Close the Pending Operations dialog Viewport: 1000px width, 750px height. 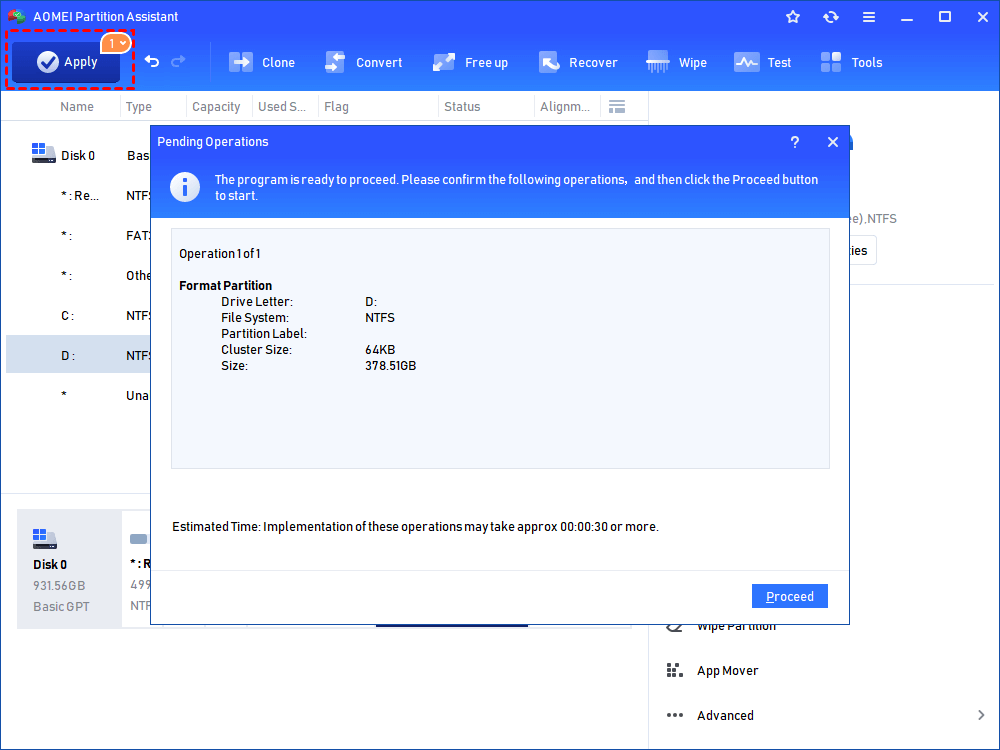pyautogui.click(x=833, y=142)
